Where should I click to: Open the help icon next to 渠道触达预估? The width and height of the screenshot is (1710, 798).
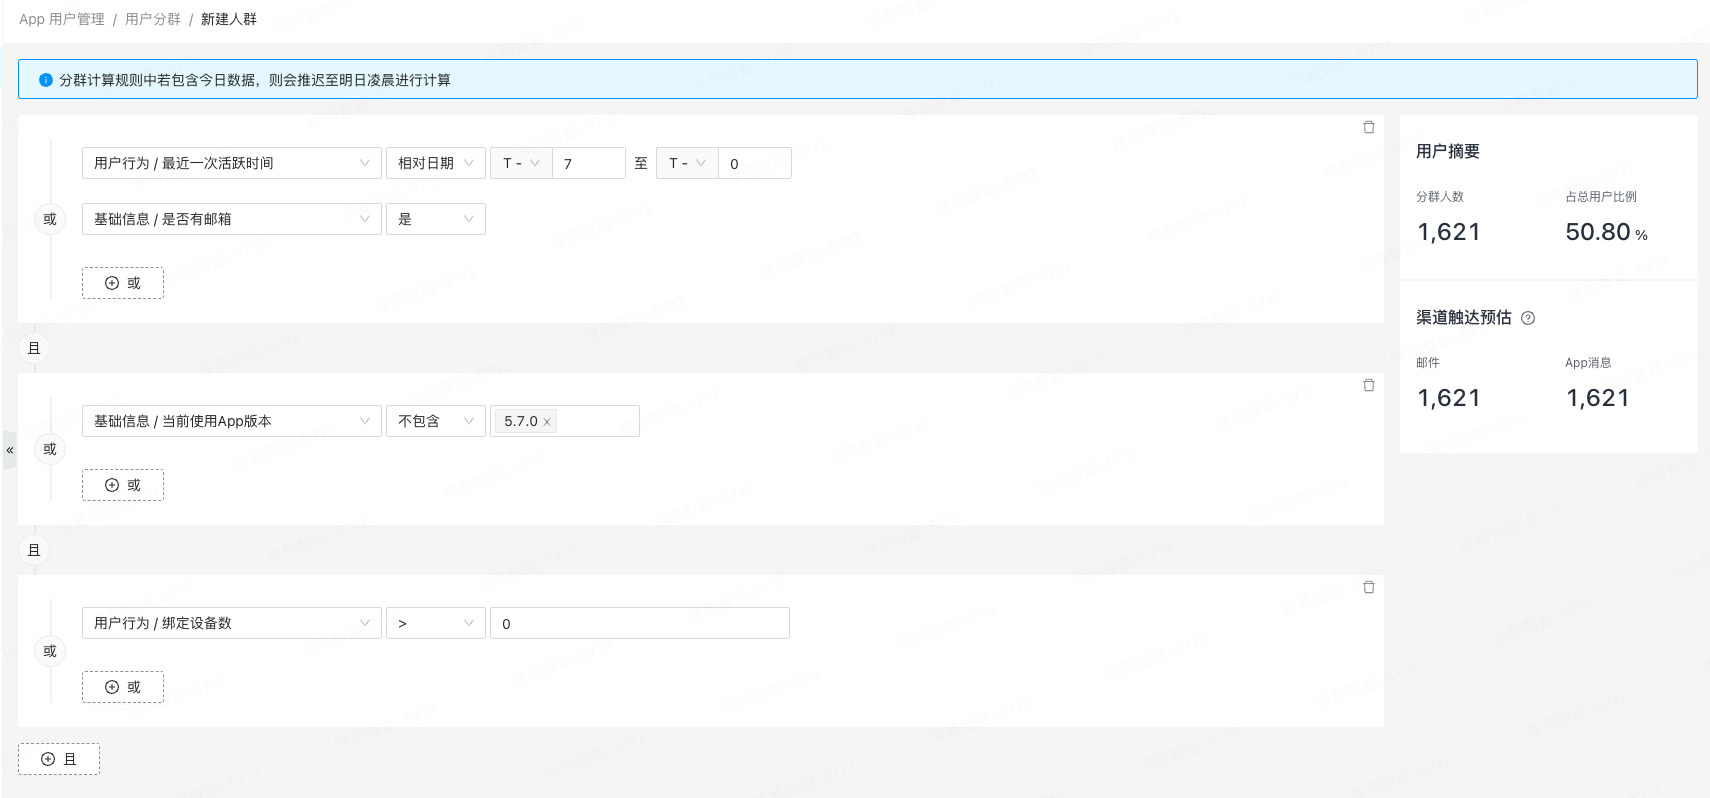point(1527,318)
